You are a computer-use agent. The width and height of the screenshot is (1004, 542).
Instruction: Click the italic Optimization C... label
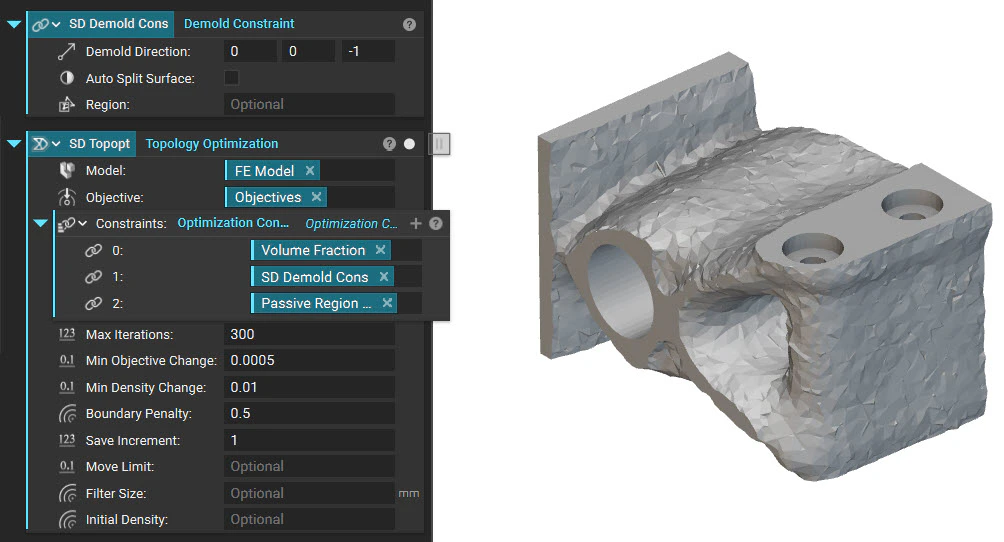click(x=352, y=224)
